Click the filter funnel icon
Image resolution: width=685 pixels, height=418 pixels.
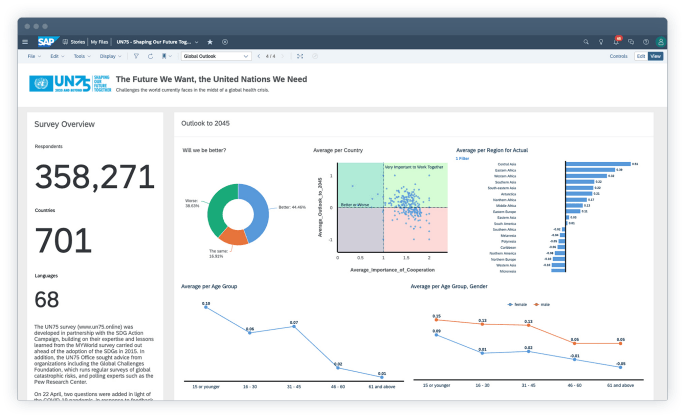(x=136, y=56)
